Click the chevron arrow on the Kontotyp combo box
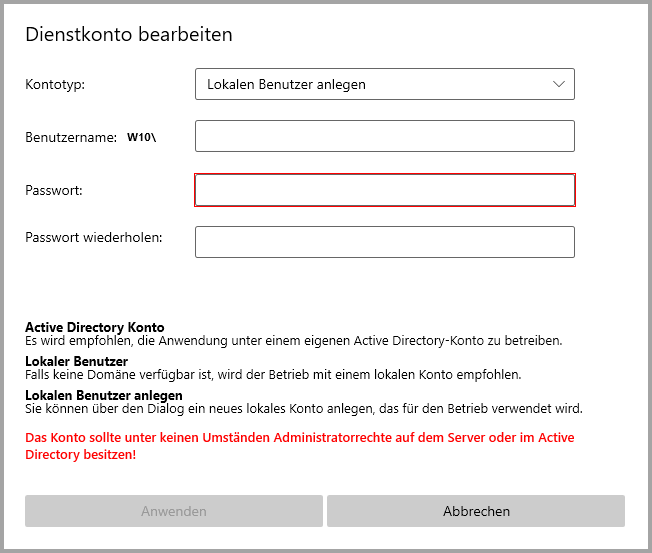Viewport: 652px width, 553px height. click(x=559, y=85)
